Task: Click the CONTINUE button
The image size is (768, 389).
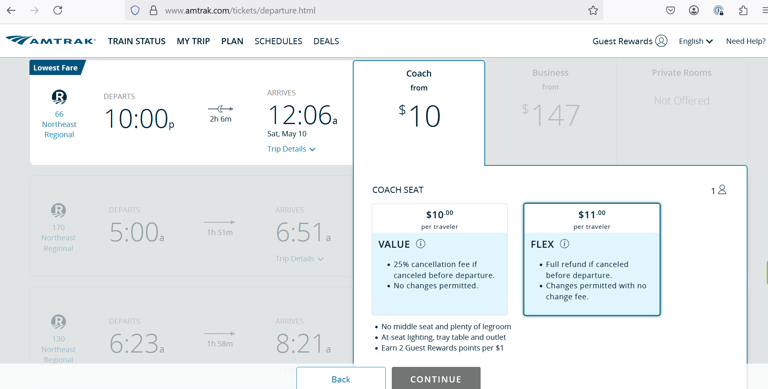Action: 436,379
